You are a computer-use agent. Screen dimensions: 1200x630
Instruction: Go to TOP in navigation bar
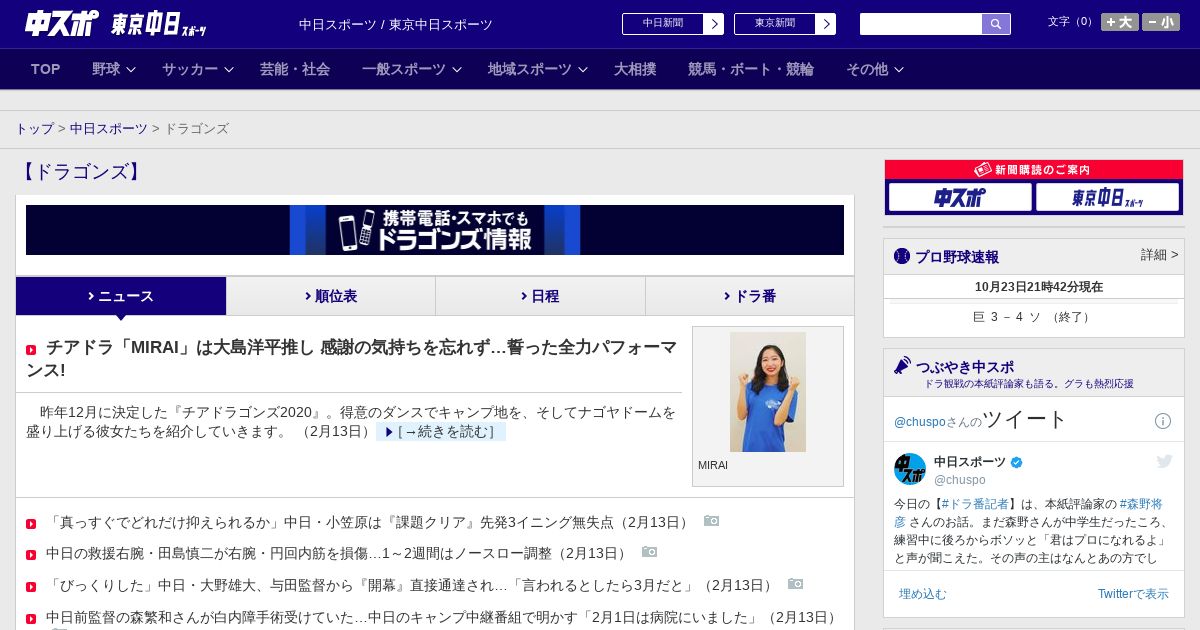coord(46,69)
